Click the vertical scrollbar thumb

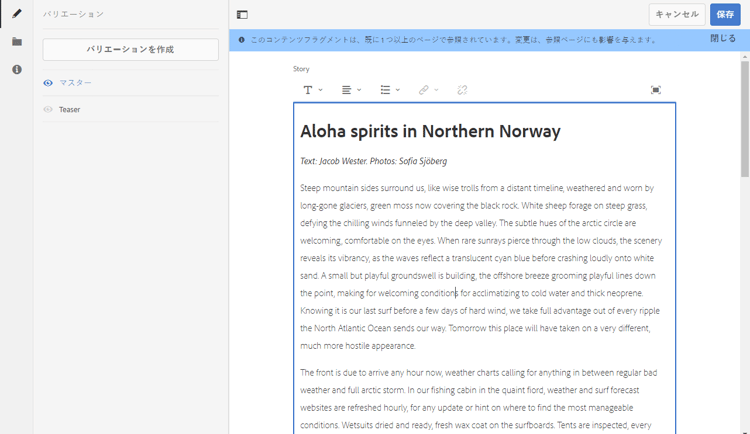(x=745, y=119)
